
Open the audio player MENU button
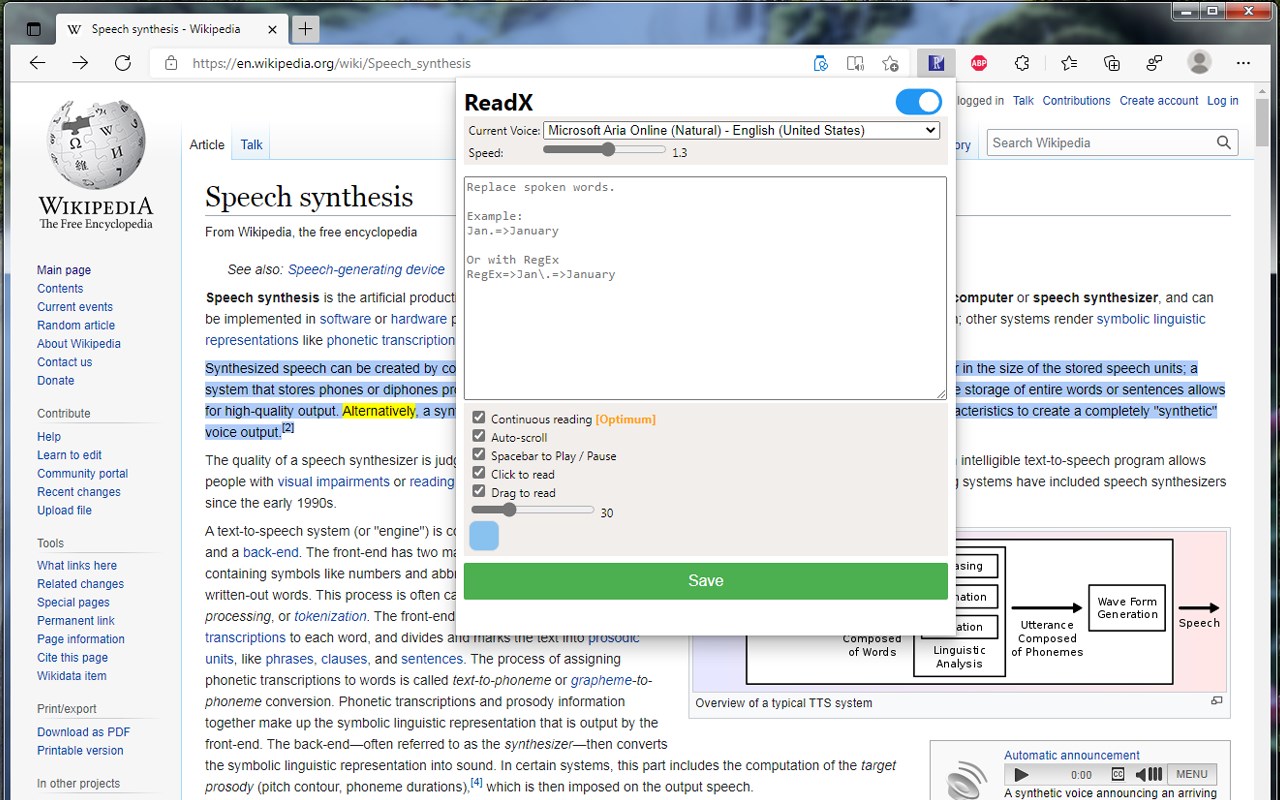[1192, 774]
